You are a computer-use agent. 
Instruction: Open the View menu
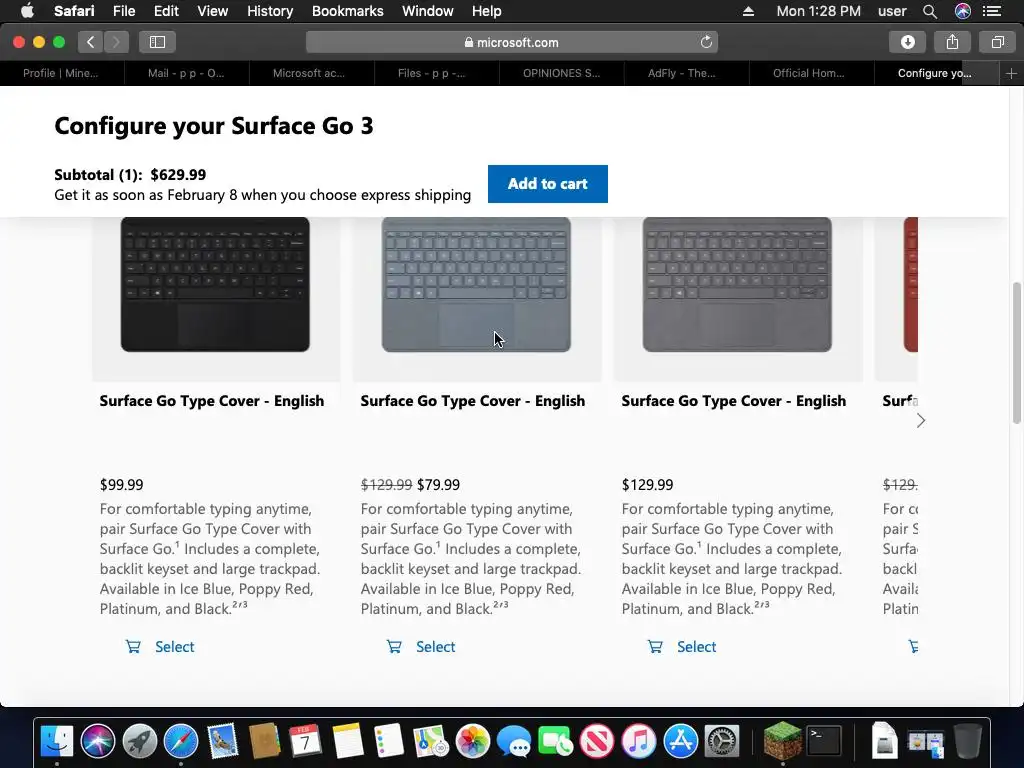coord(212,11)
